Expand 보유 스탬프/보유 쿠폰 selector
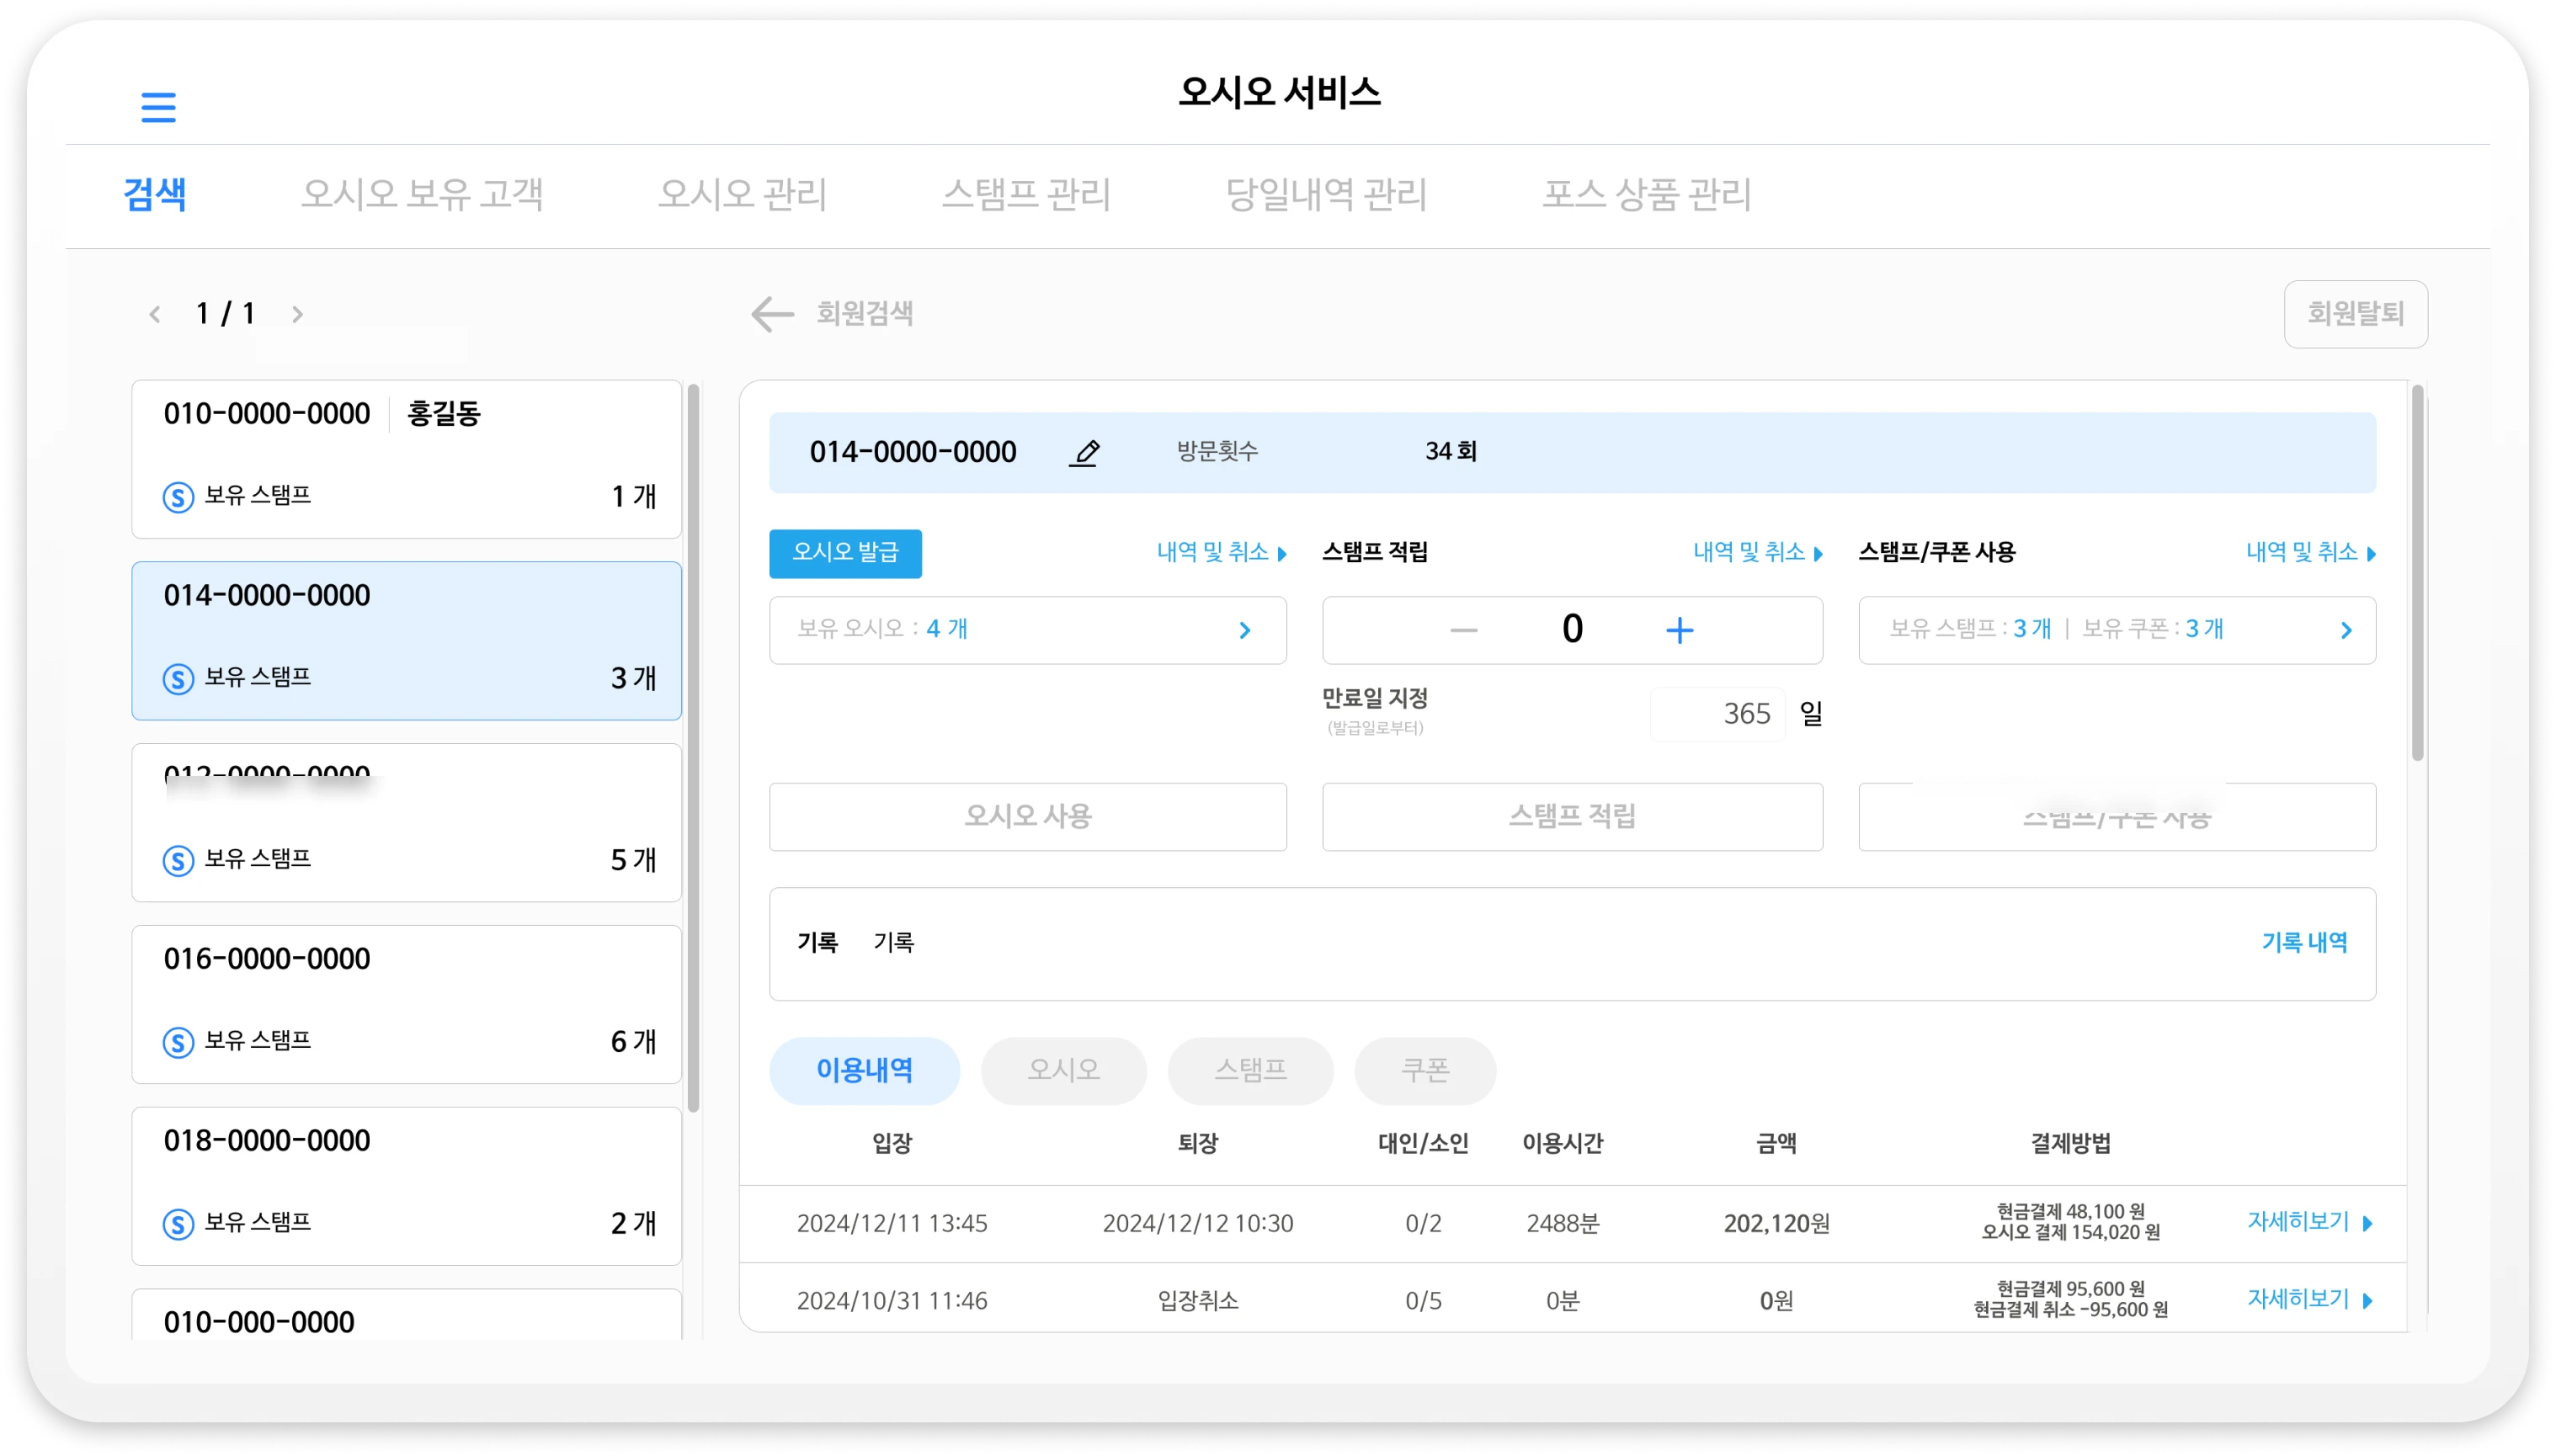 (2116, 630)
